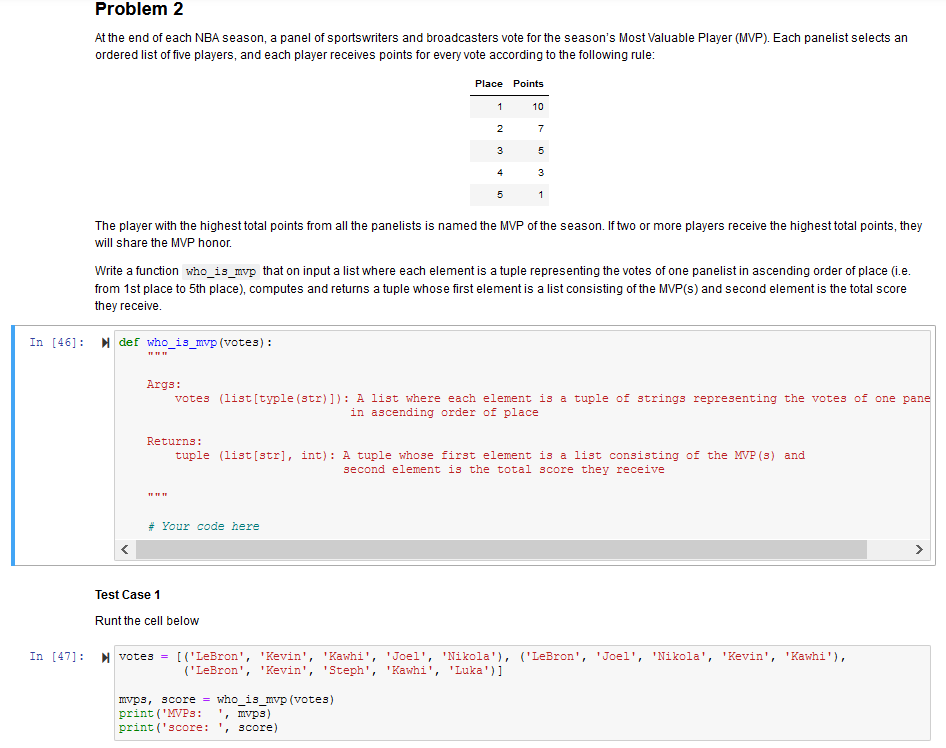Viewport: 946px width, 748px height.
Task: Click the 'Points' table header
Action: pos(528,84)
